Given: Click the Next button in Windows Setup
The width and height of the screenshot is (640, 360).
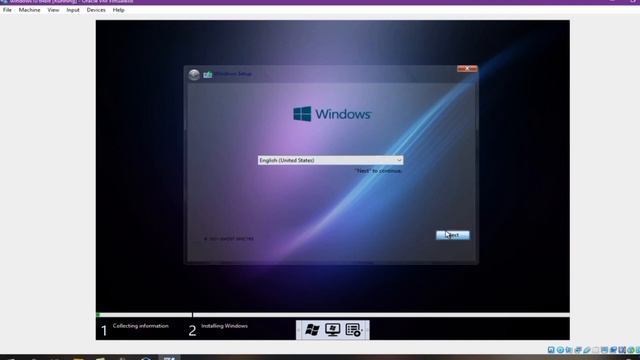Looking at the screenshot, I should [453, 235].
